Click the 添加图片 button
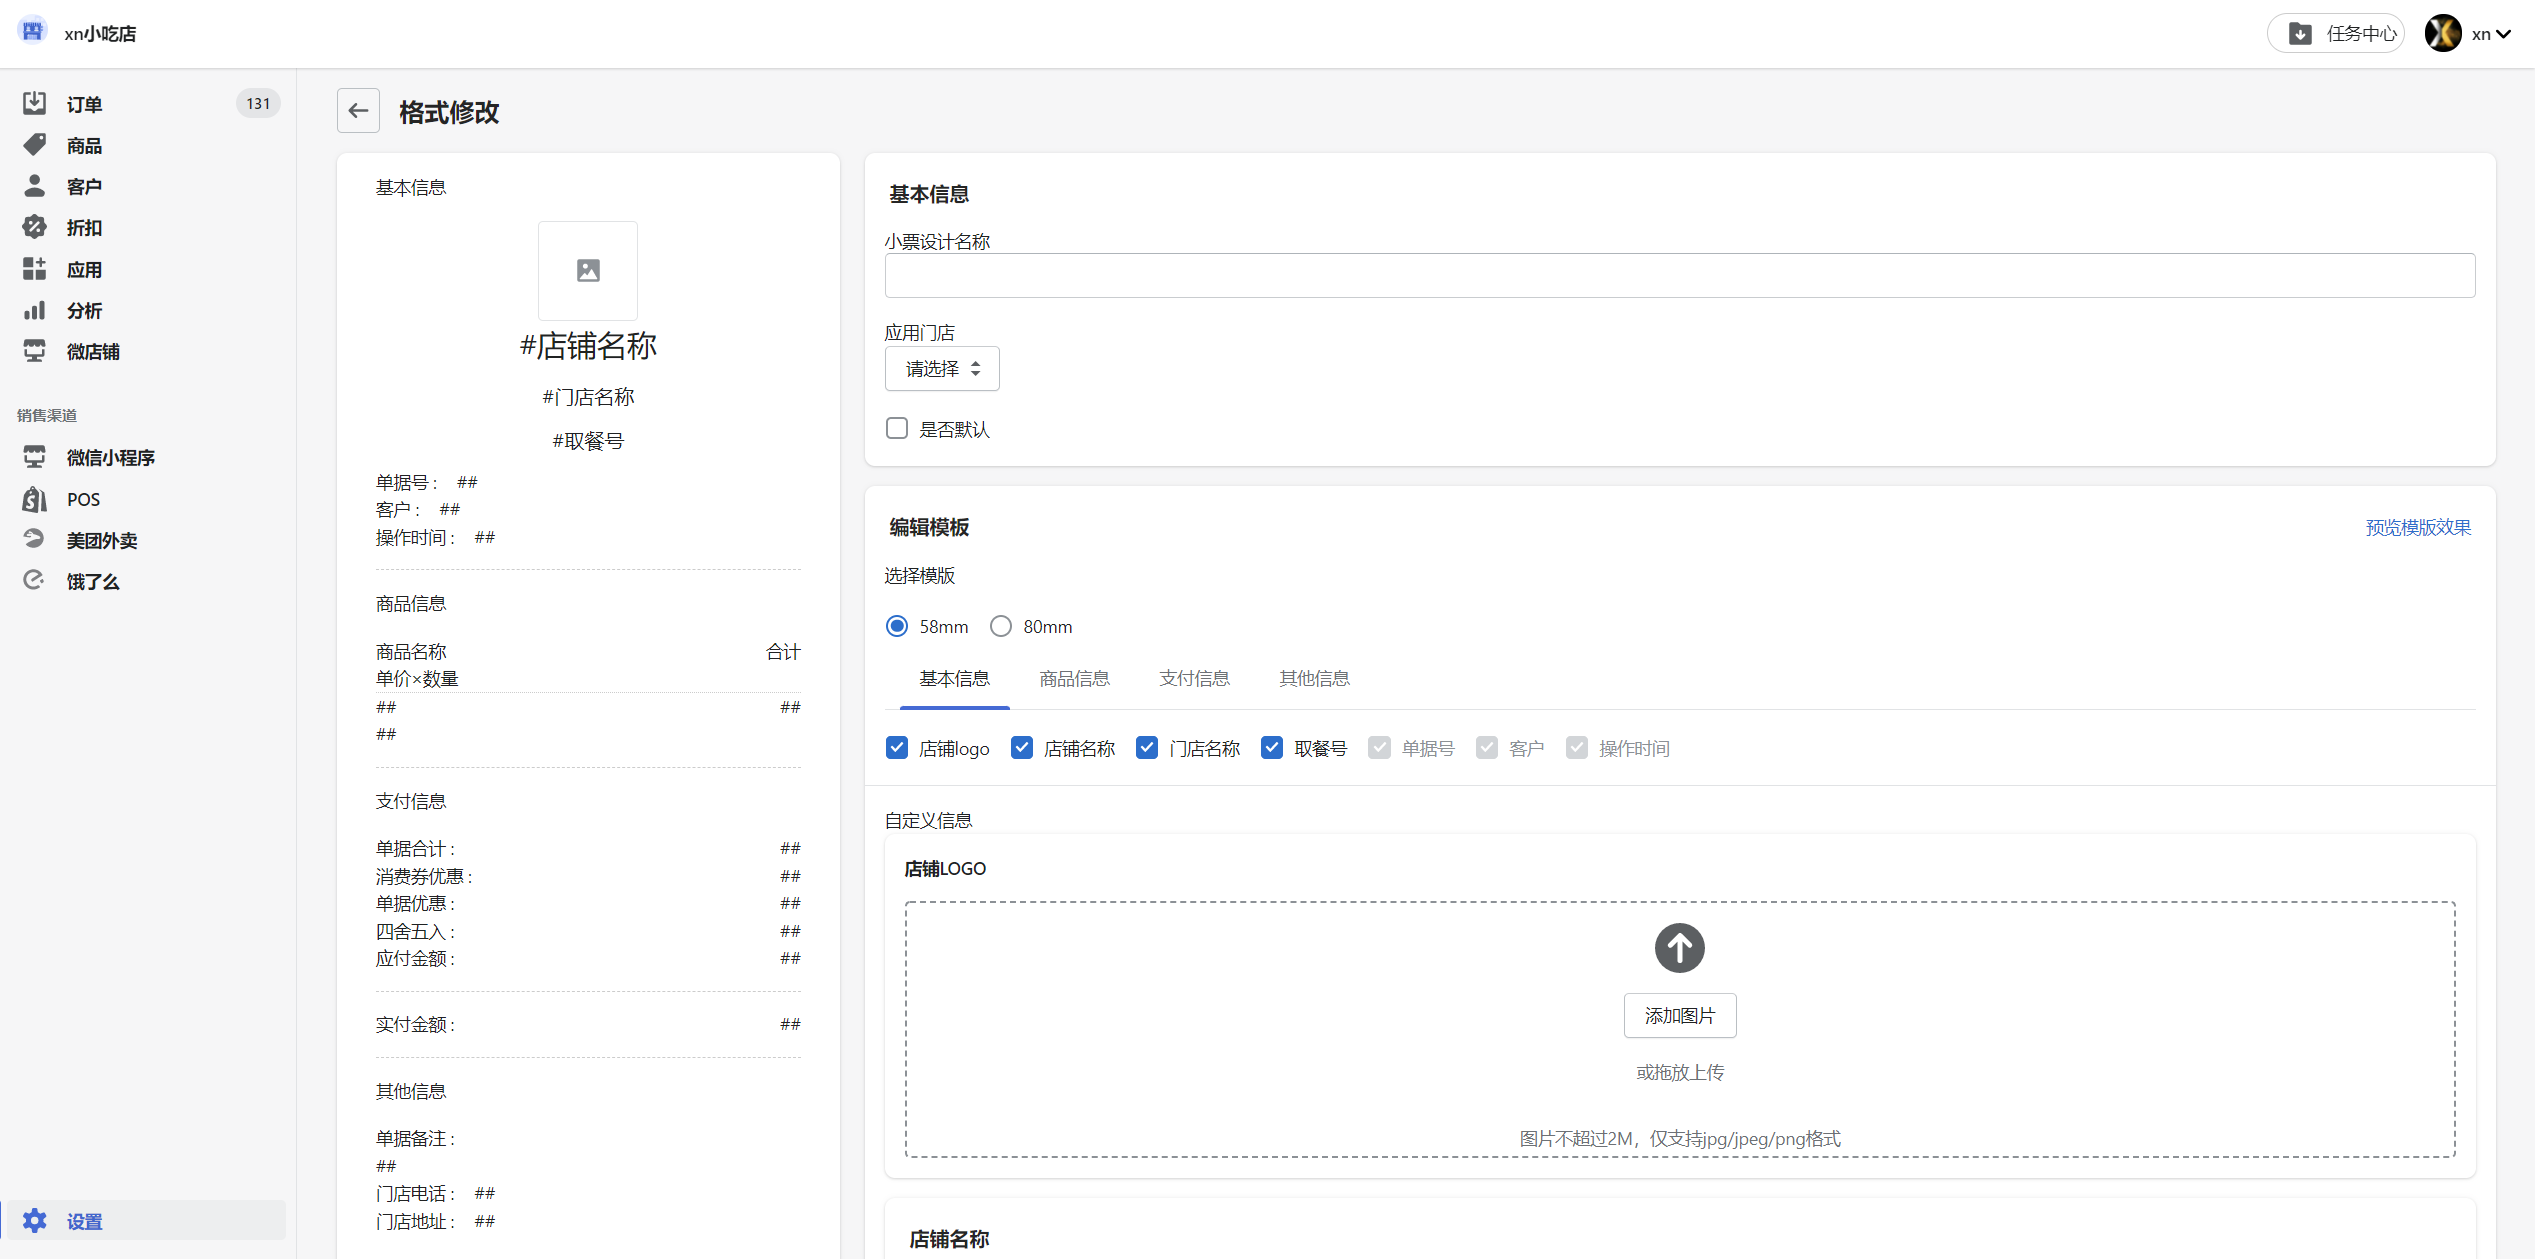 point(1679,1016)
